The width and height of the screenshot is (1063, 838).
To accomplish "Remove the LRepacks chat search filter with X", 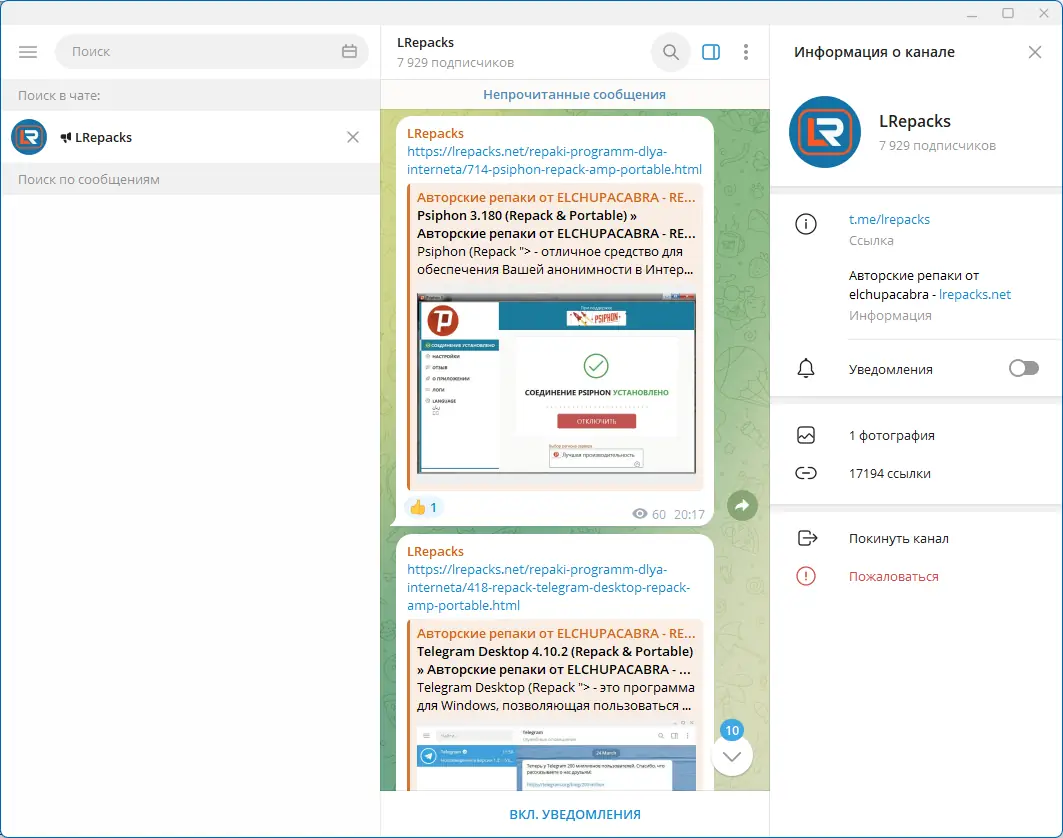I will coord(352,137).
